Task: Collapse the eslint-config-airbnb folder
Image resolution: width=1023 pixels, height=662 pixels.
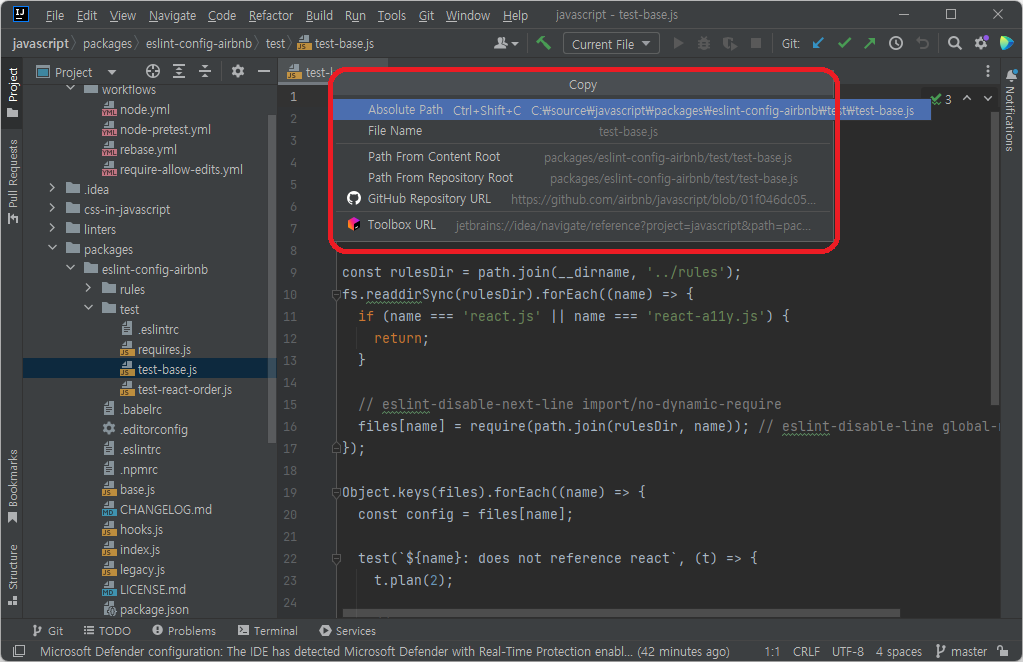Action: tap(70, 269)
